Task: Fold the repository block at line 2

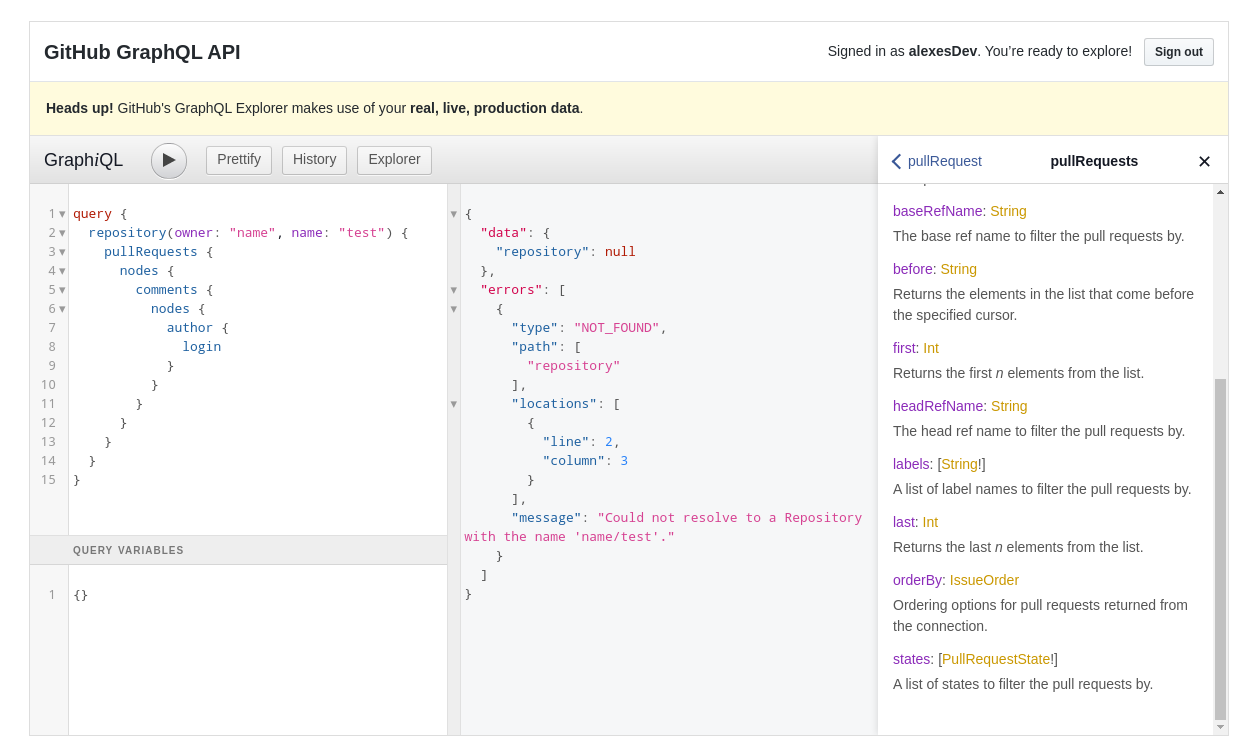Action: (62, 233)
